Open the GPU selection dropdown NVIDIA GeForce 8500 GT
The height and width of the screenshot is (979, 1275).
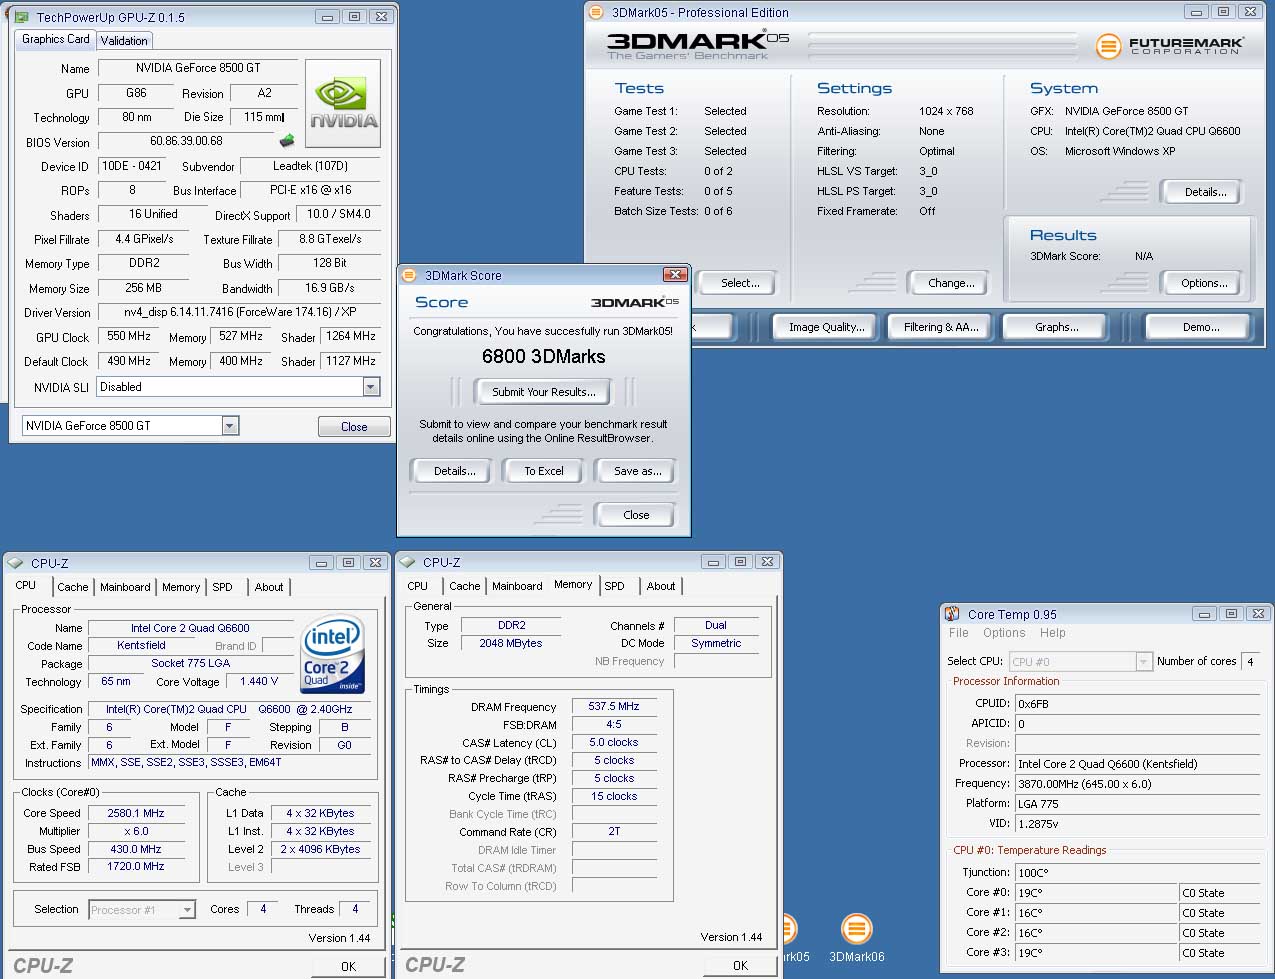click(x=230, y=426)
